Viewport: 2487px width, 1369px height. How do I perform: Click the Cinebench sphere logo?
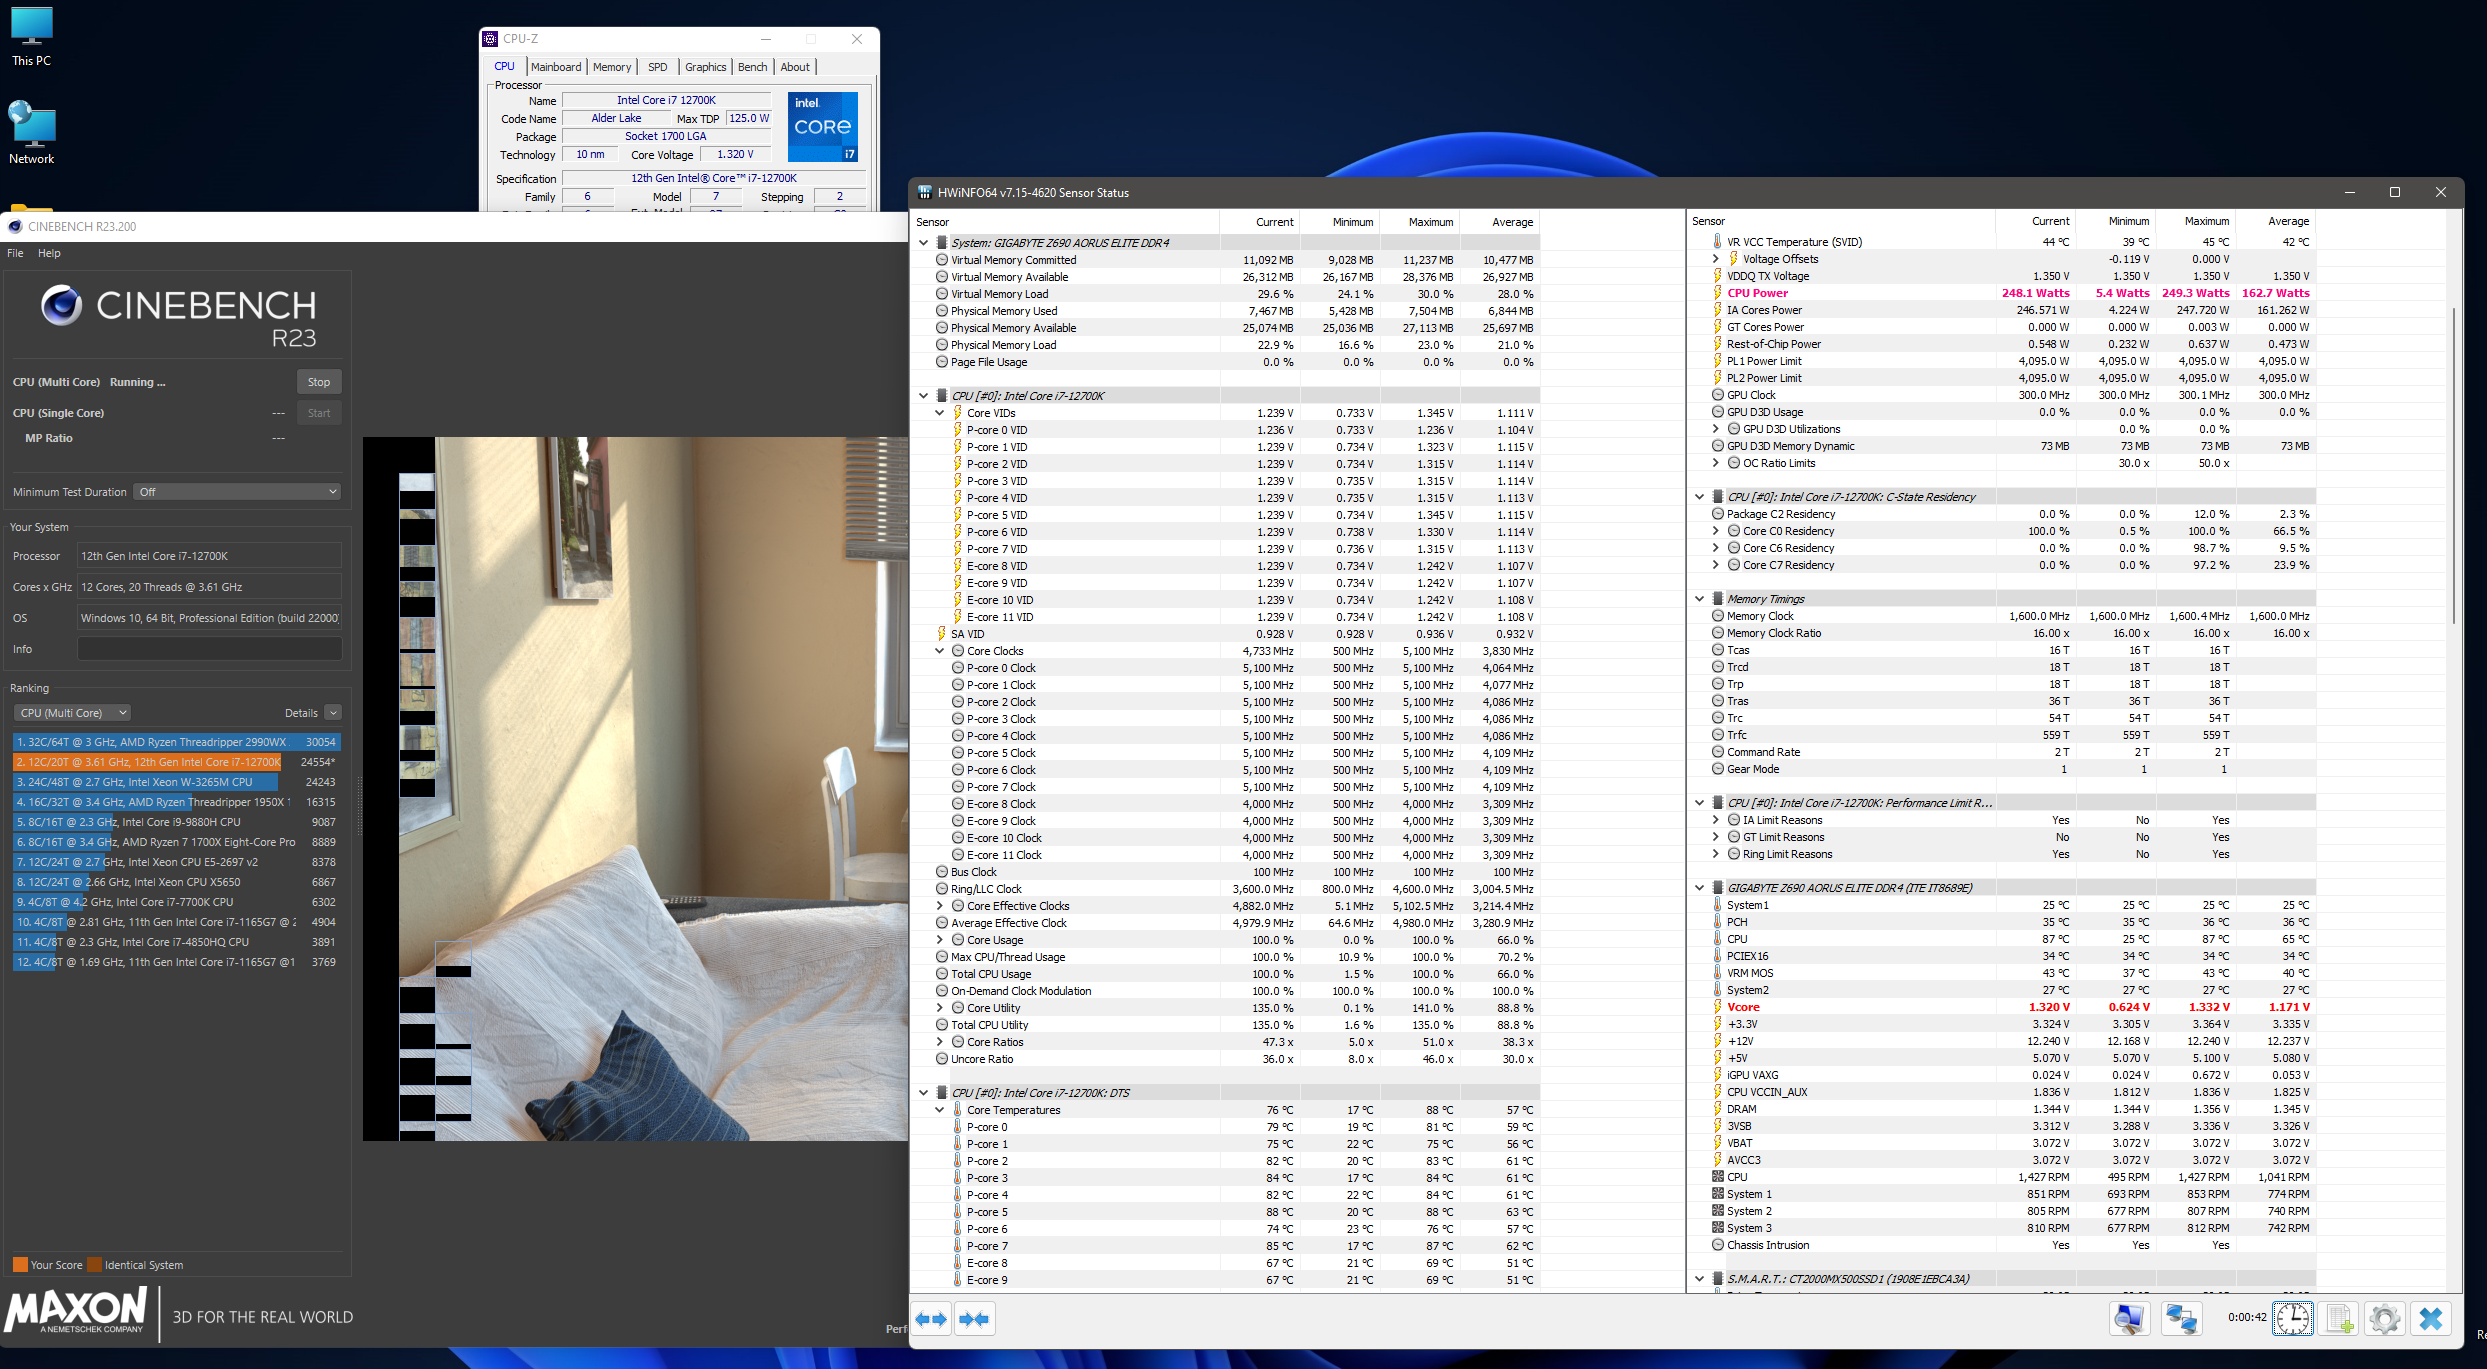click(61, 305)
